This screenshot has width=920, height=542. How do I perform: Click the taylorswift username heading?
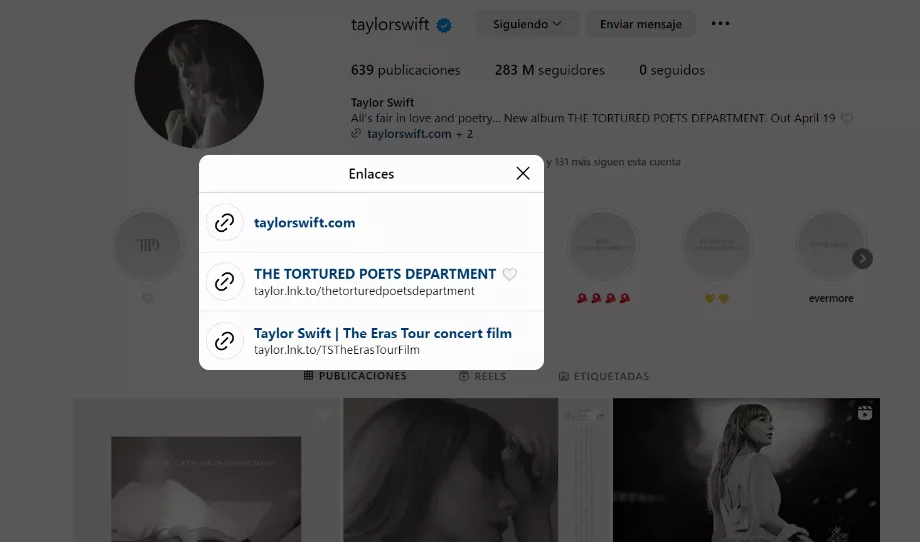390,25
